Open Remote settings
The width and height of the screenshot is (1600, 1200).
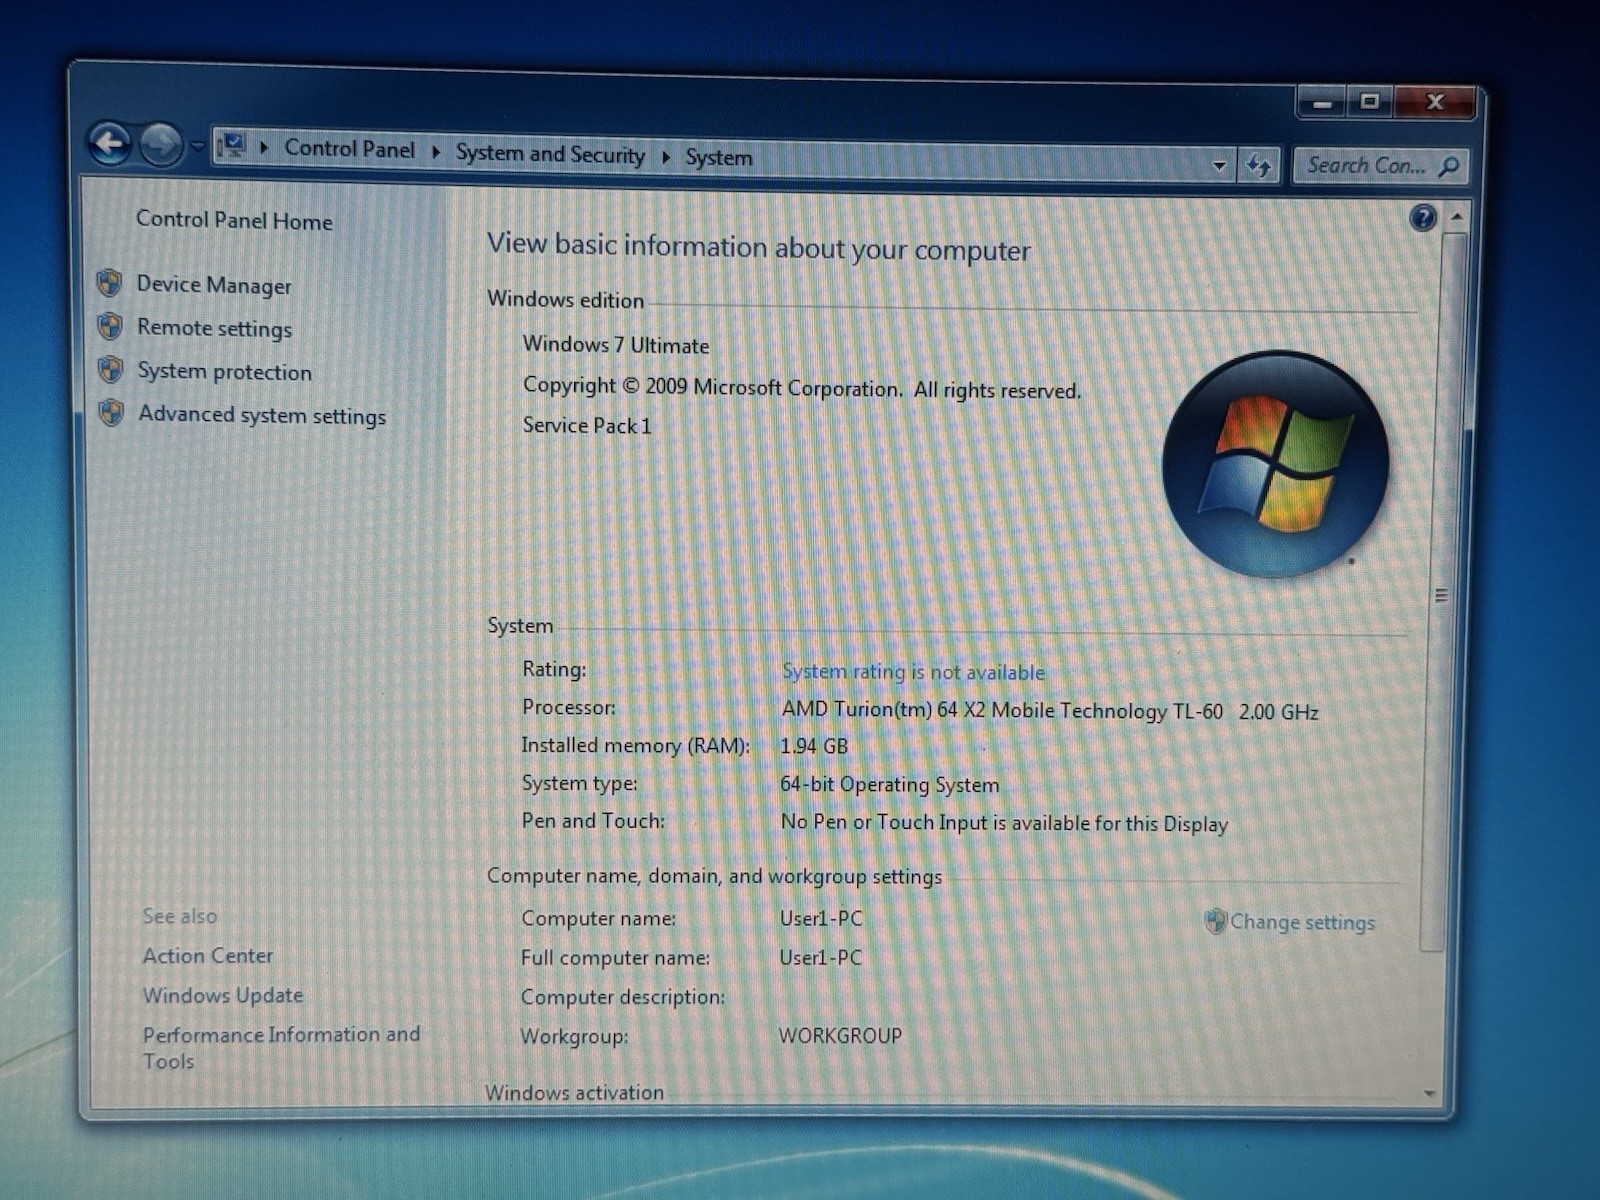pos(215,328)
